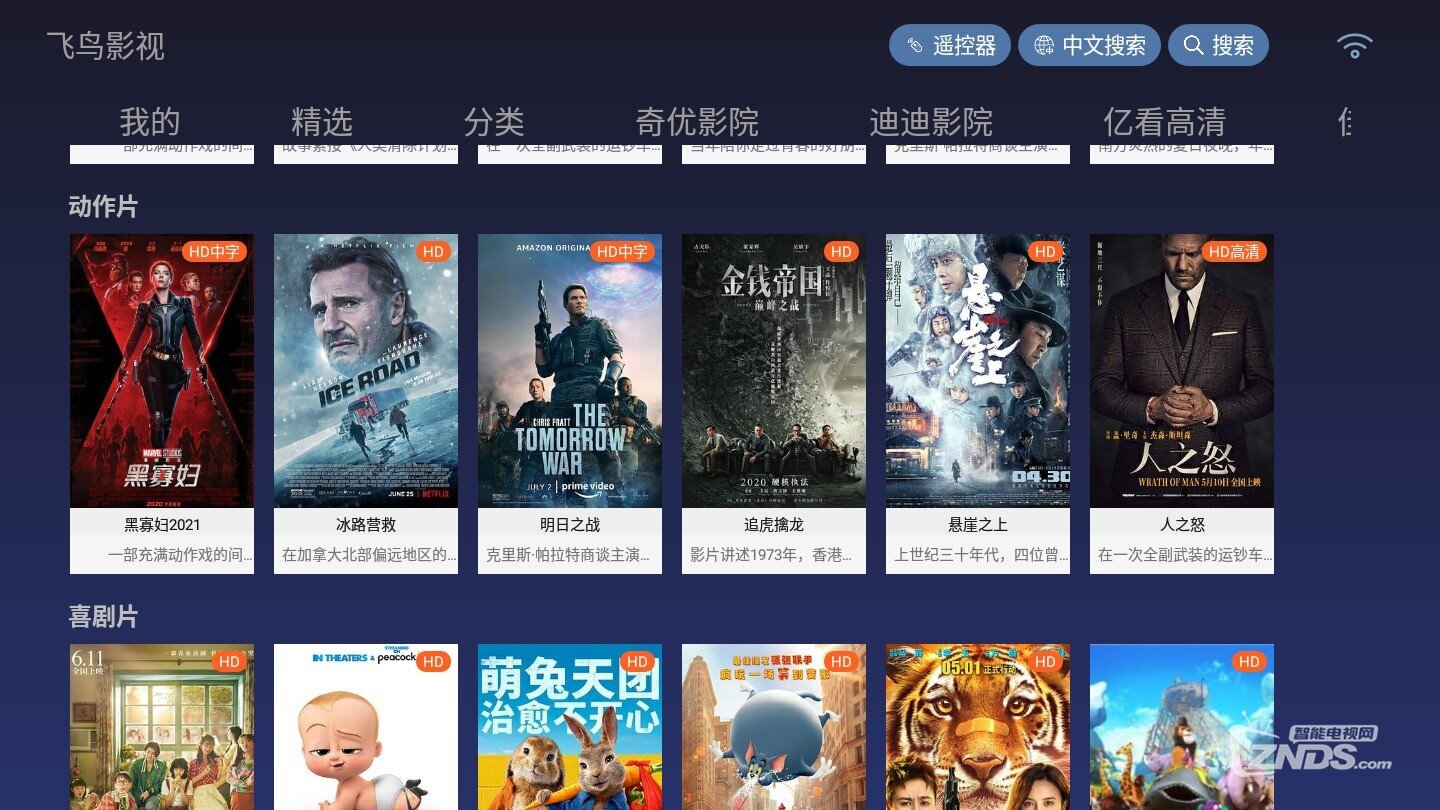The image size is (1440, 810).
Task: Click the Wi-Fi status icon
Action: point(1355,46)
